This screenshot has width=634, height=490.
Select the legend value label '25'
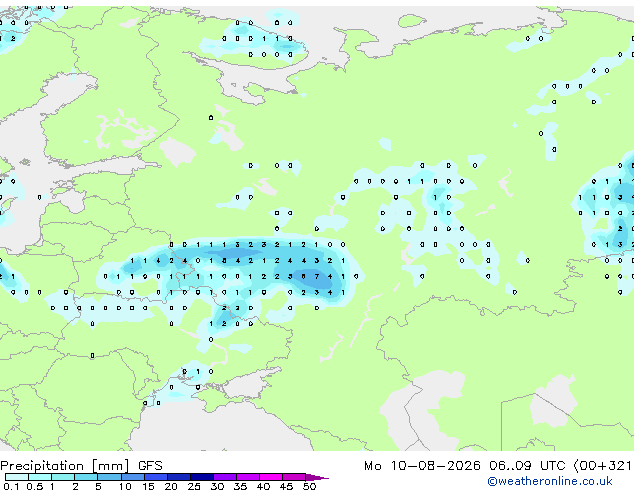tap(194, 486)
